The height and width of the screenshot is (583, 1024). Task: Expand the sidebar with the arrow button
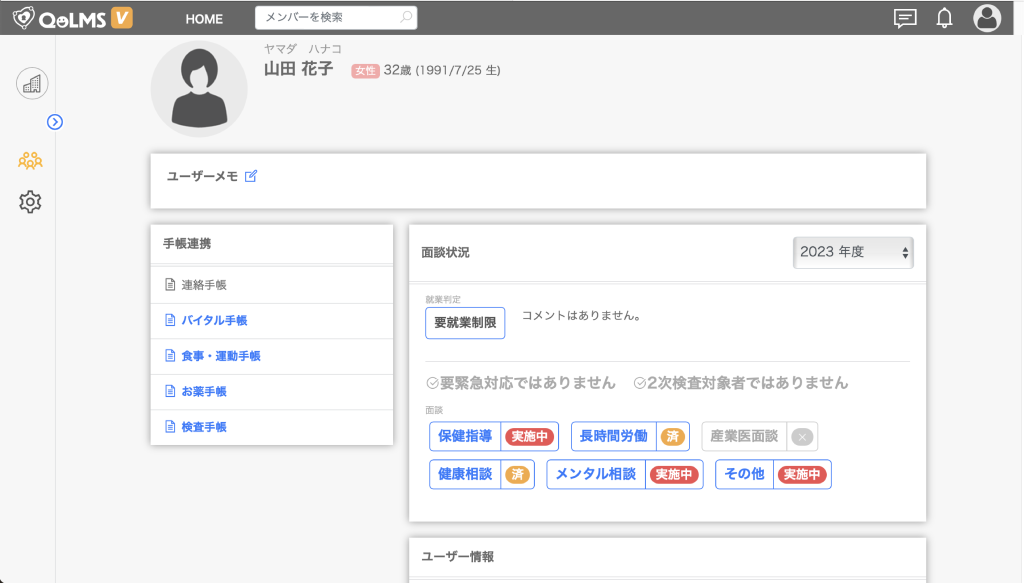pos(55,122)
